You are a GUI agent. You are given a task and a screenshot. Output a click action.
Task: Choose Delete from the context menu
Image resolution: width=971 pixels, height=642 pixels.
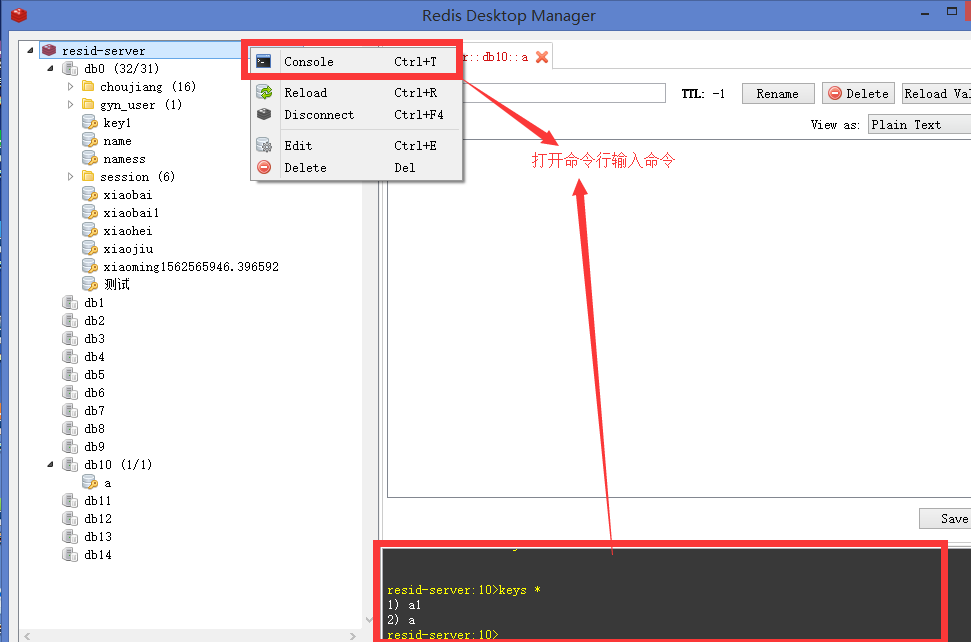[x=357, y=167]
